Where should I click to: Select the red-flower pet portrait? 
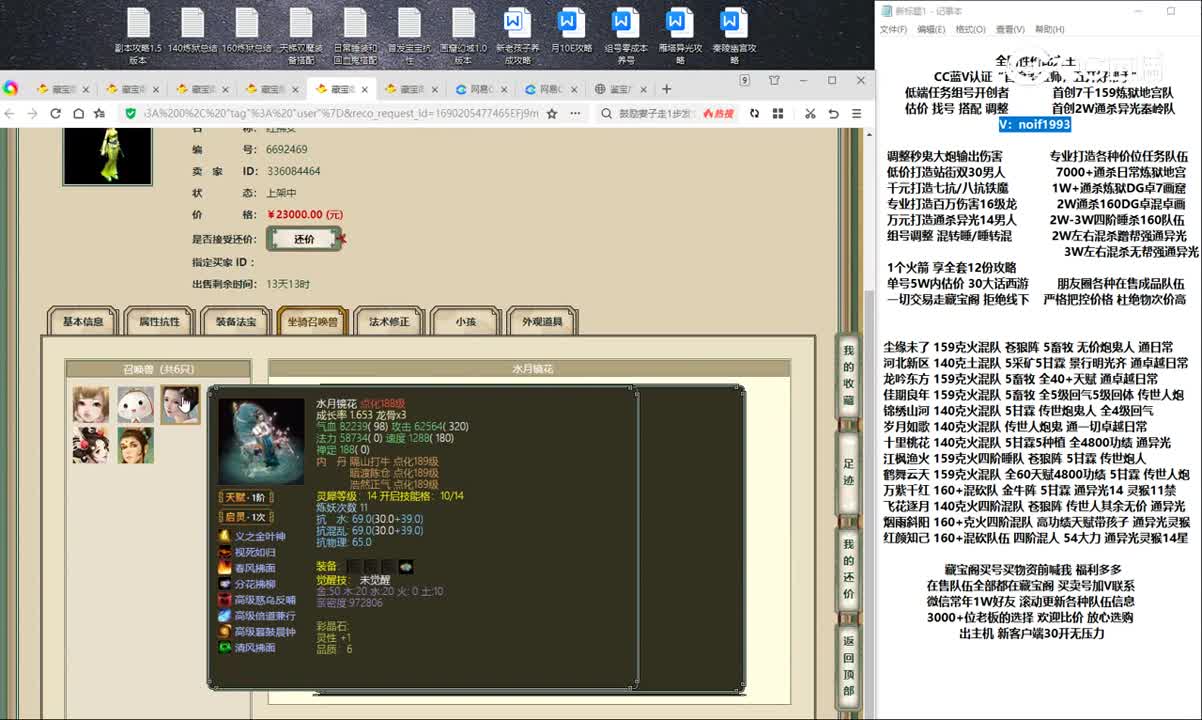91,445
